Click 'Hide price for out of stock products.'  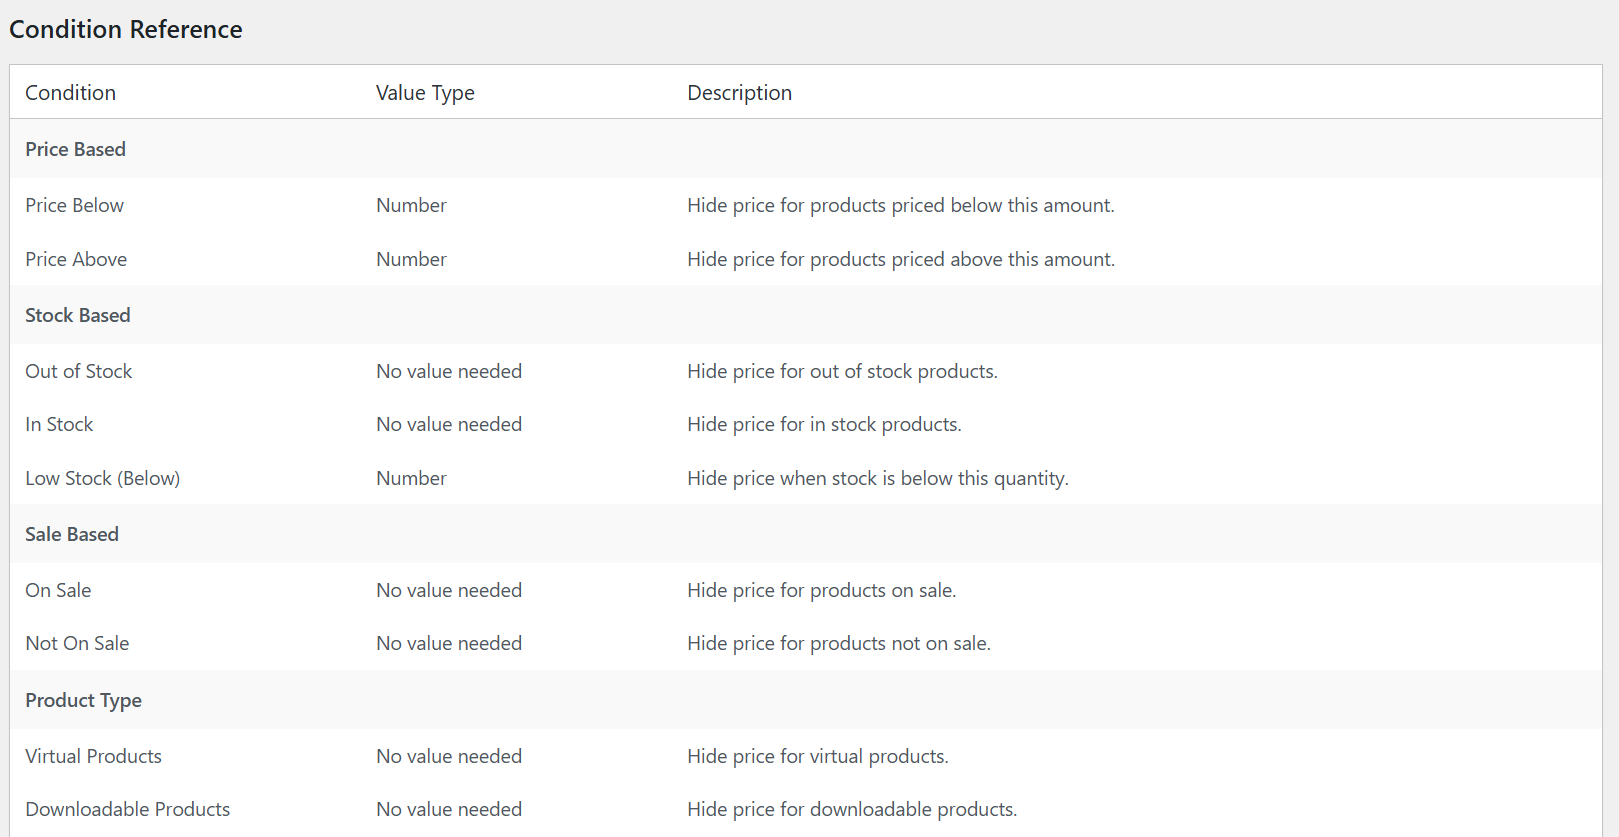(842, 371)
